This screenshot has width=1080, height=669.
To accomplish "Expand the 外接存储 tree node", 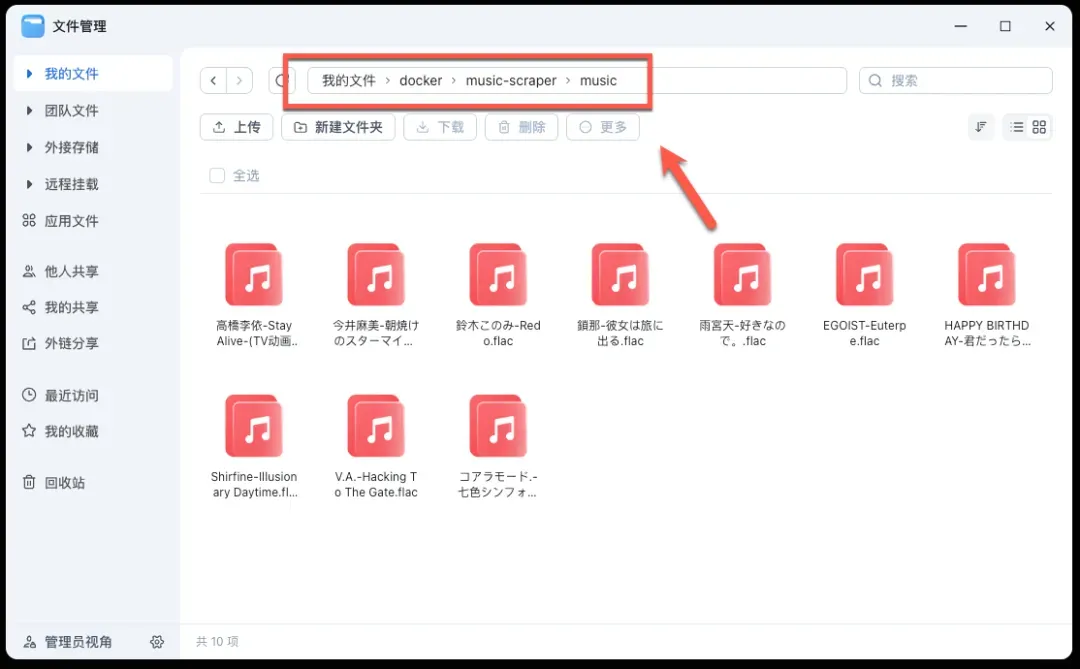I will (x=30, y=148).
